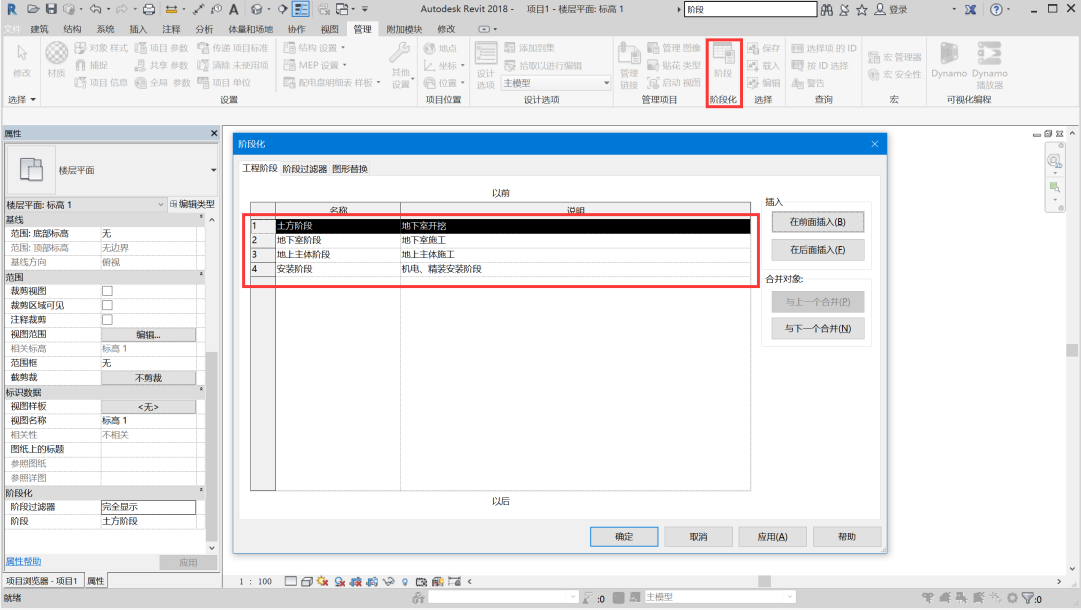Click the 在前面插入(B) button
Image resolution: width=1081 pixels, height=610 pixels.
818,222
